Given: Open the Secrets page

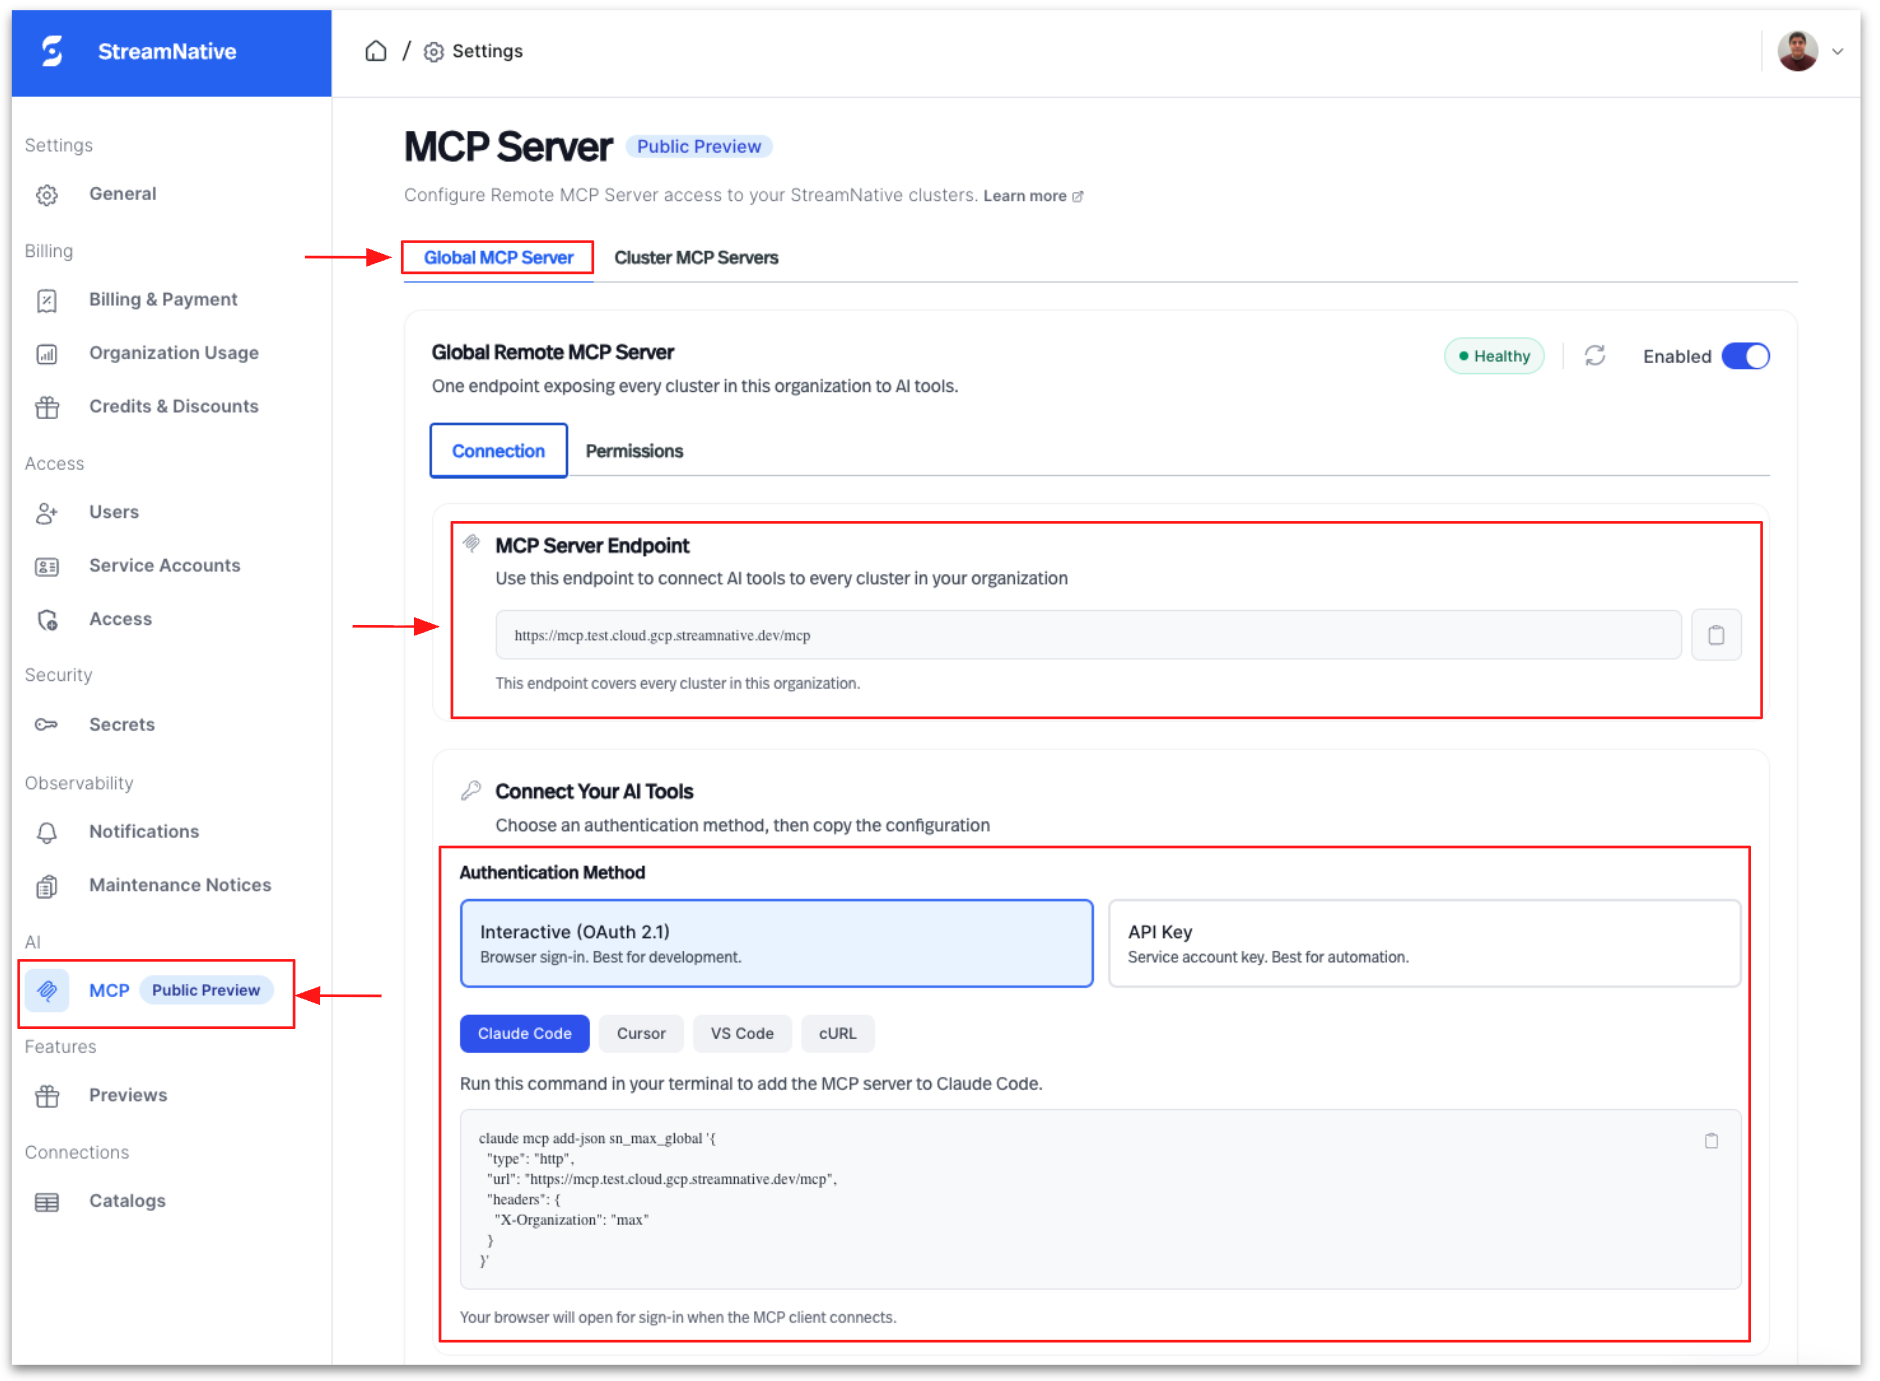Looking at the screenshot, I should [x=121, y=725].
